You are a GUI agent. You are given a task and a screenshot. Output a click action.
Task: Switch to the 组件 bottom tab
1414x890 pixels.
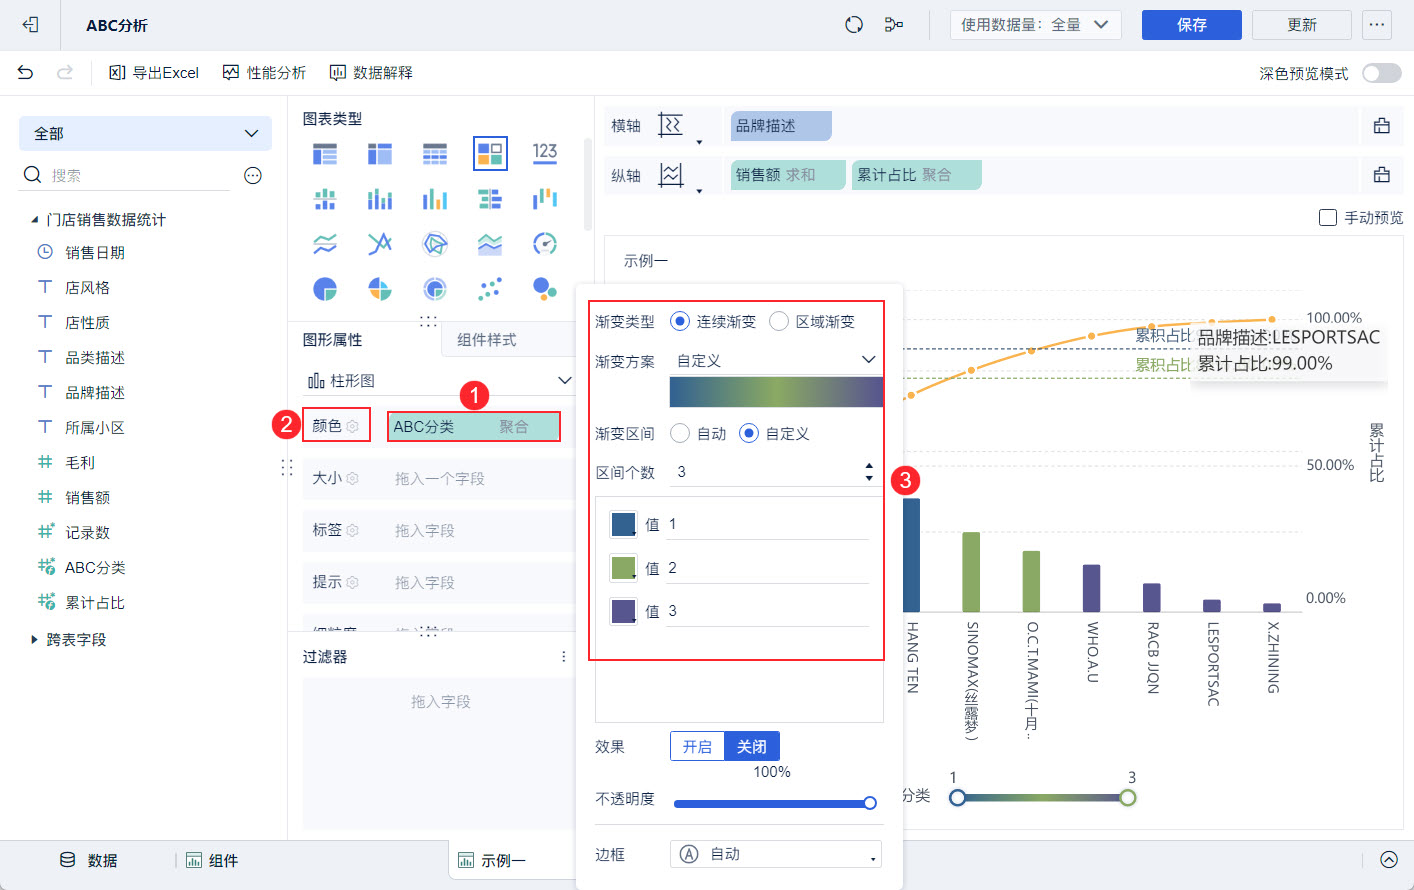[212, 860]
